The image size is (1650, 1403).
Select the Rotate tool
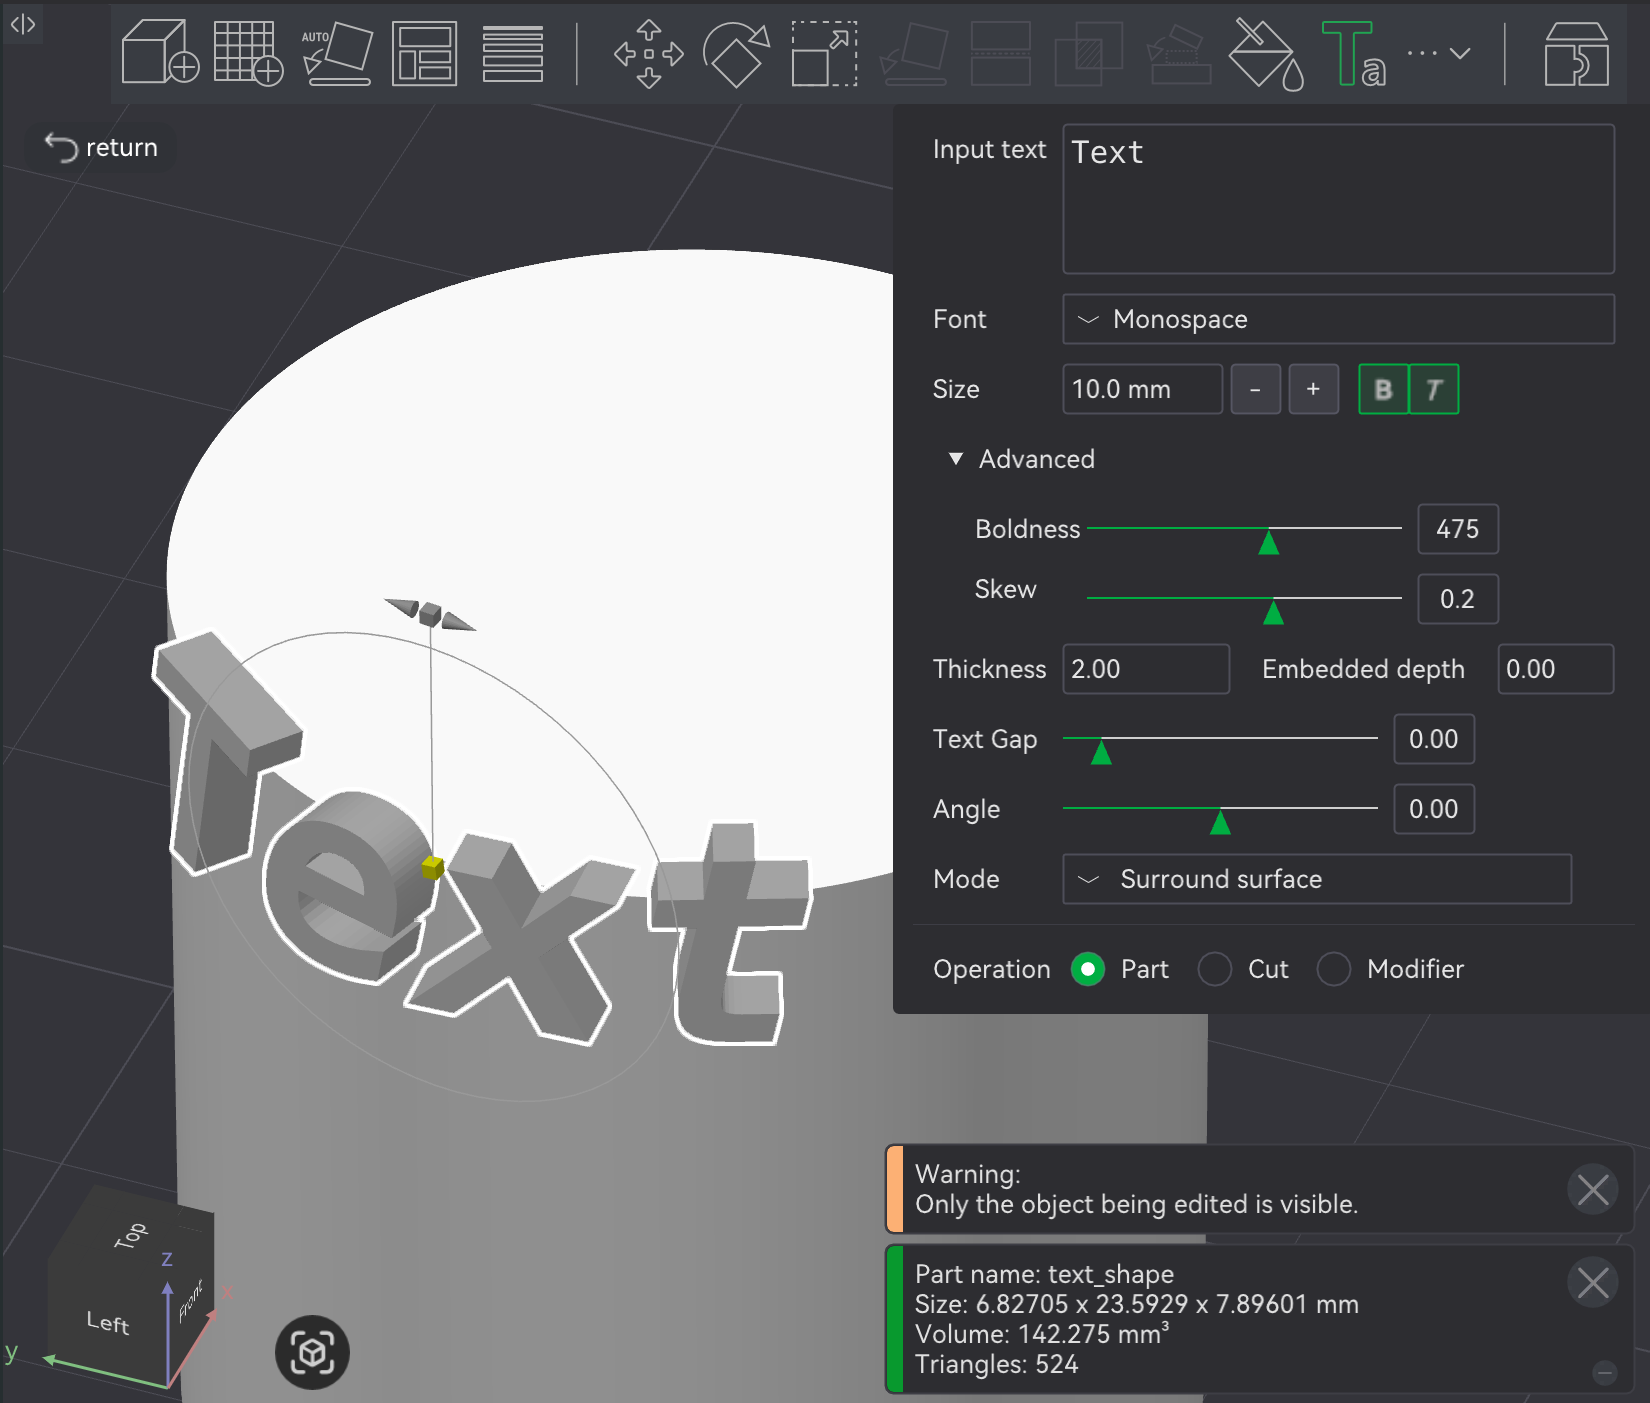coord(737,53)
